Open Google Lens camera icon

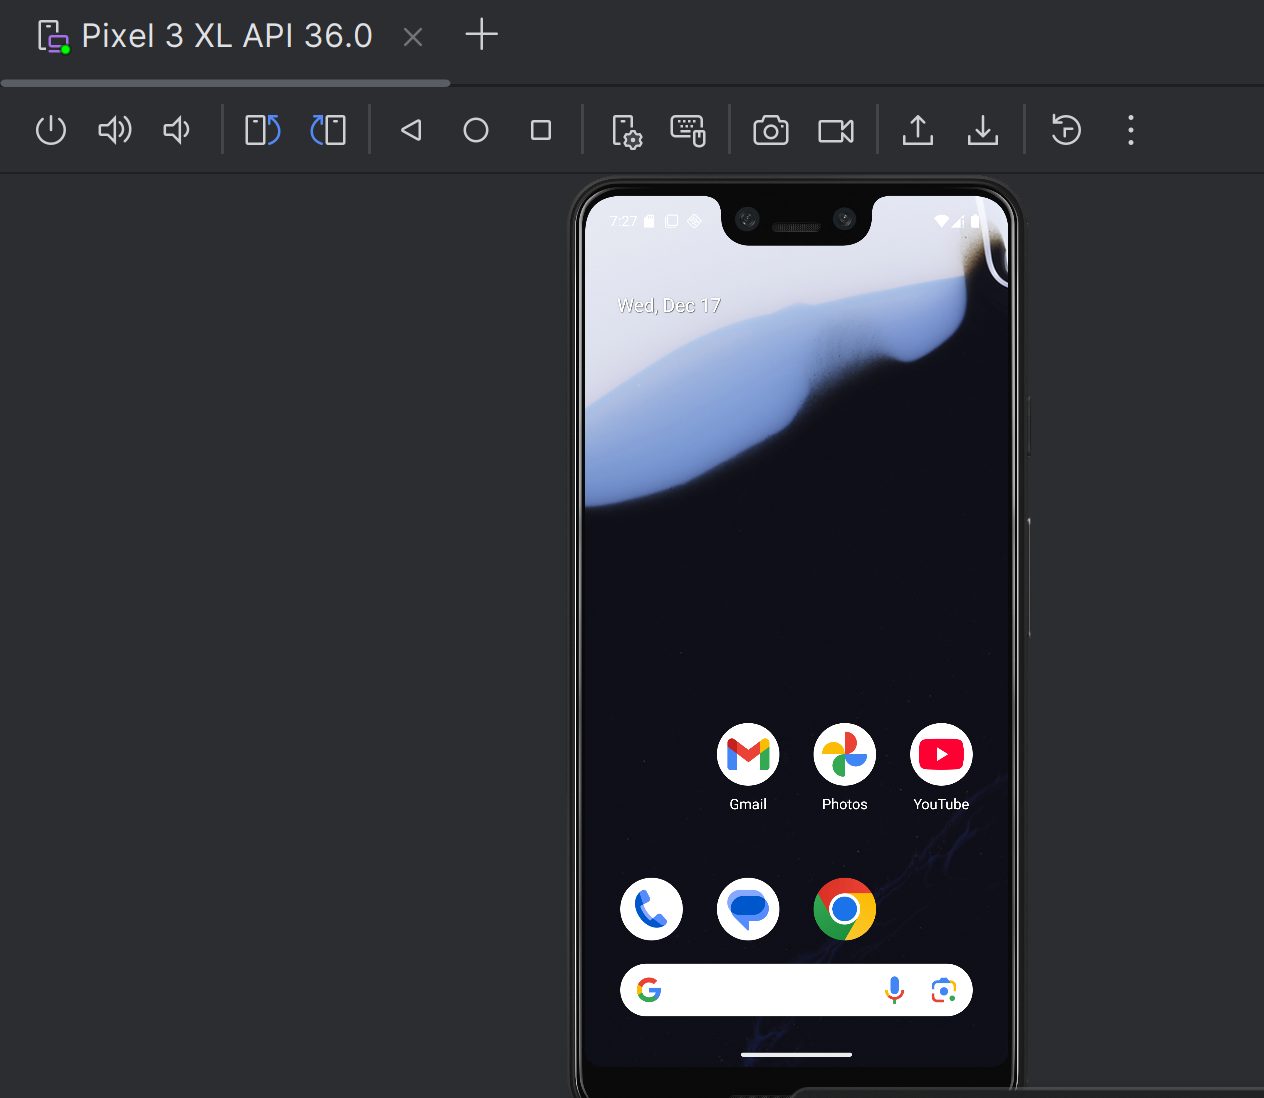point(943,990)
